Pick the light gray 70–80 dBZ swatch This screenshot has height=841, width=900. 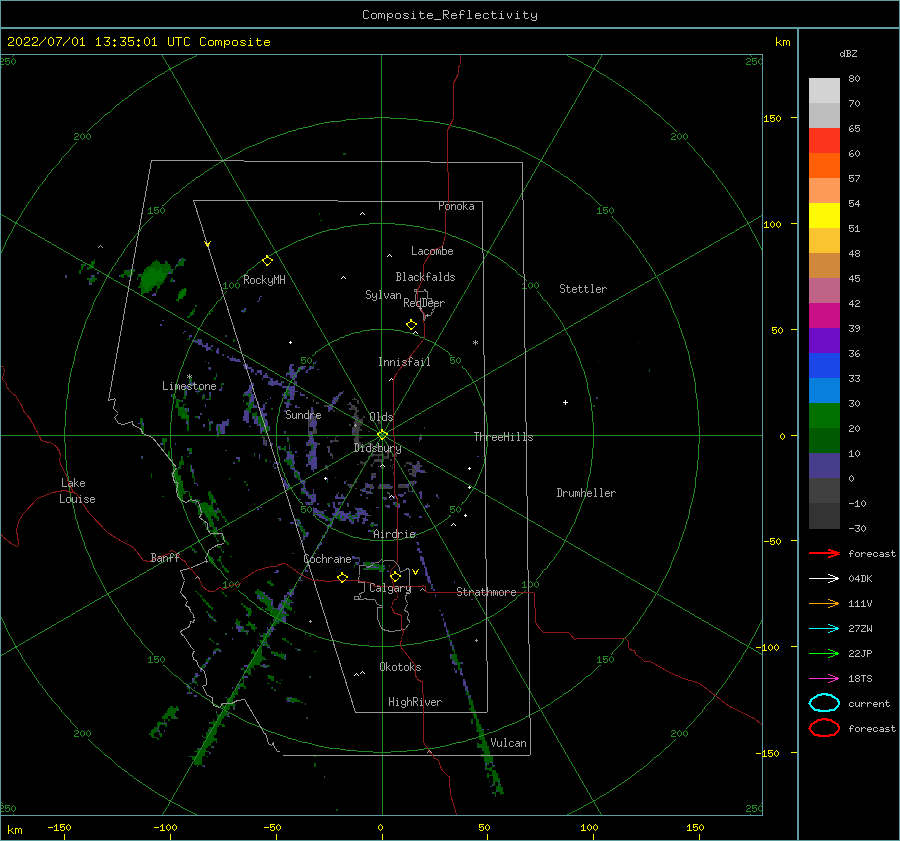(x=824, y=91)
